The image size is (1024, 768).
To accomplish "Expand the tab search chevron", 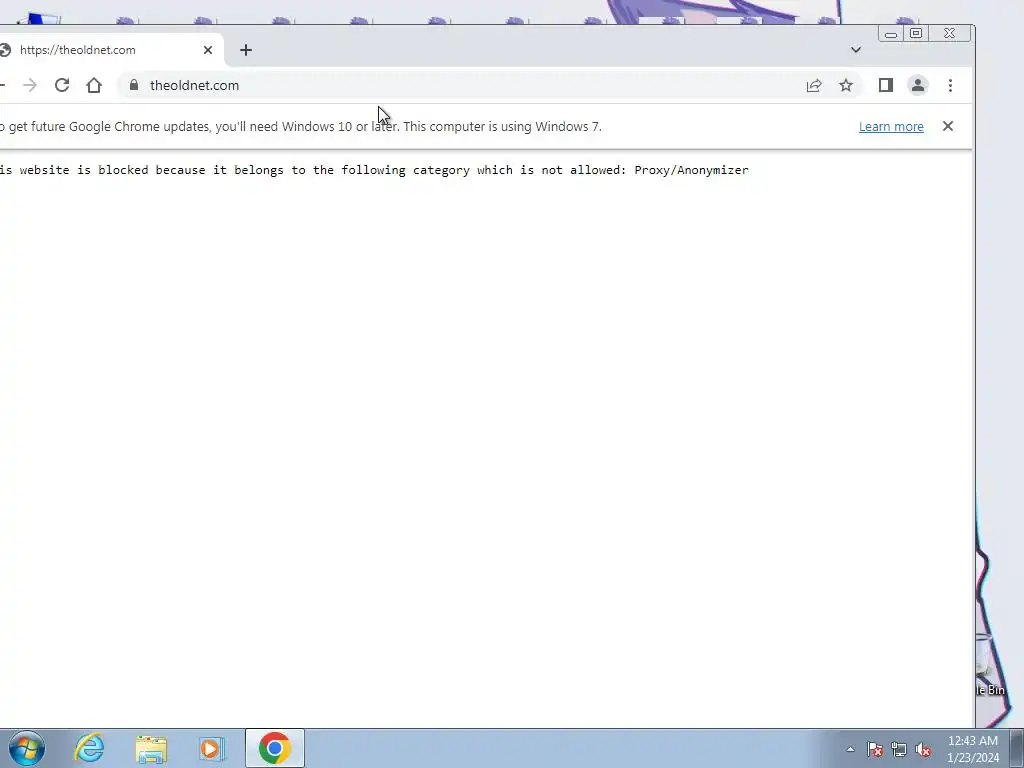I will pos(856,50).
